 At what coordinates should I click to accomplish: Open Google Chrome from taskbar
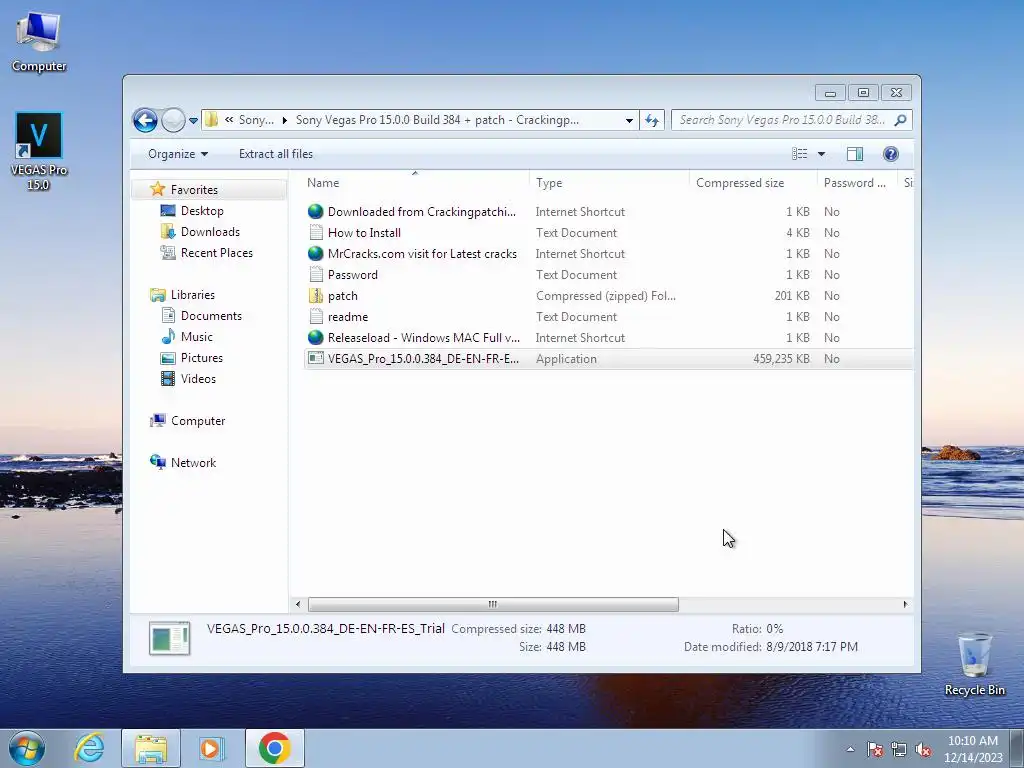[274, 748]
